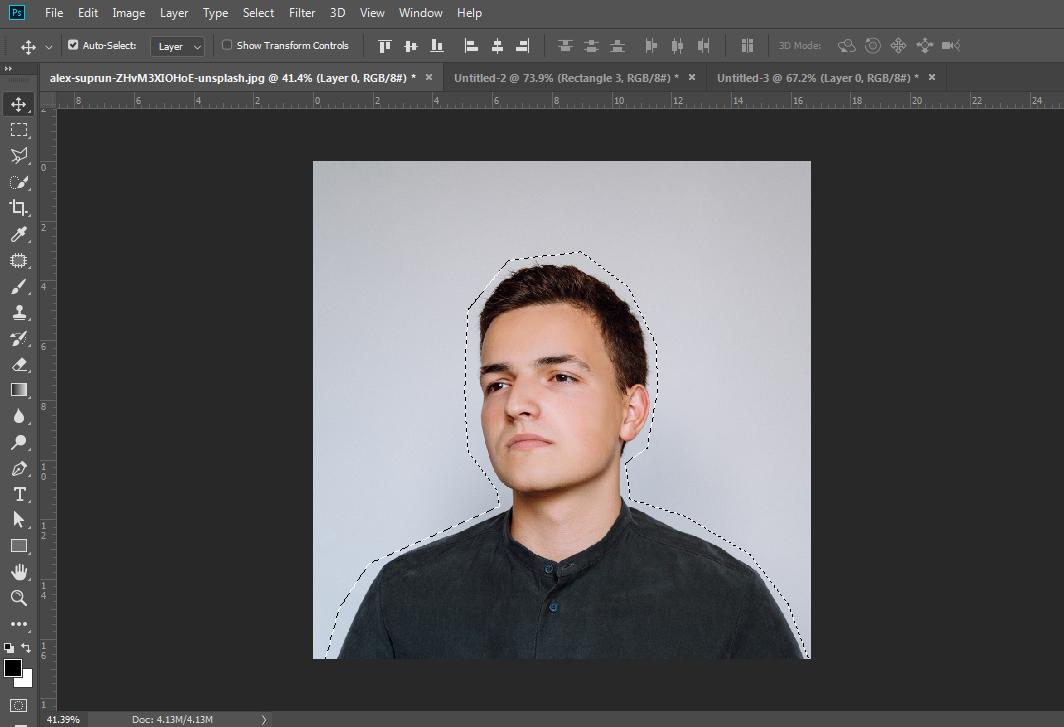Choose the Clone Stamp tool
Screen dimensions: 1064x727
[20, 312]
